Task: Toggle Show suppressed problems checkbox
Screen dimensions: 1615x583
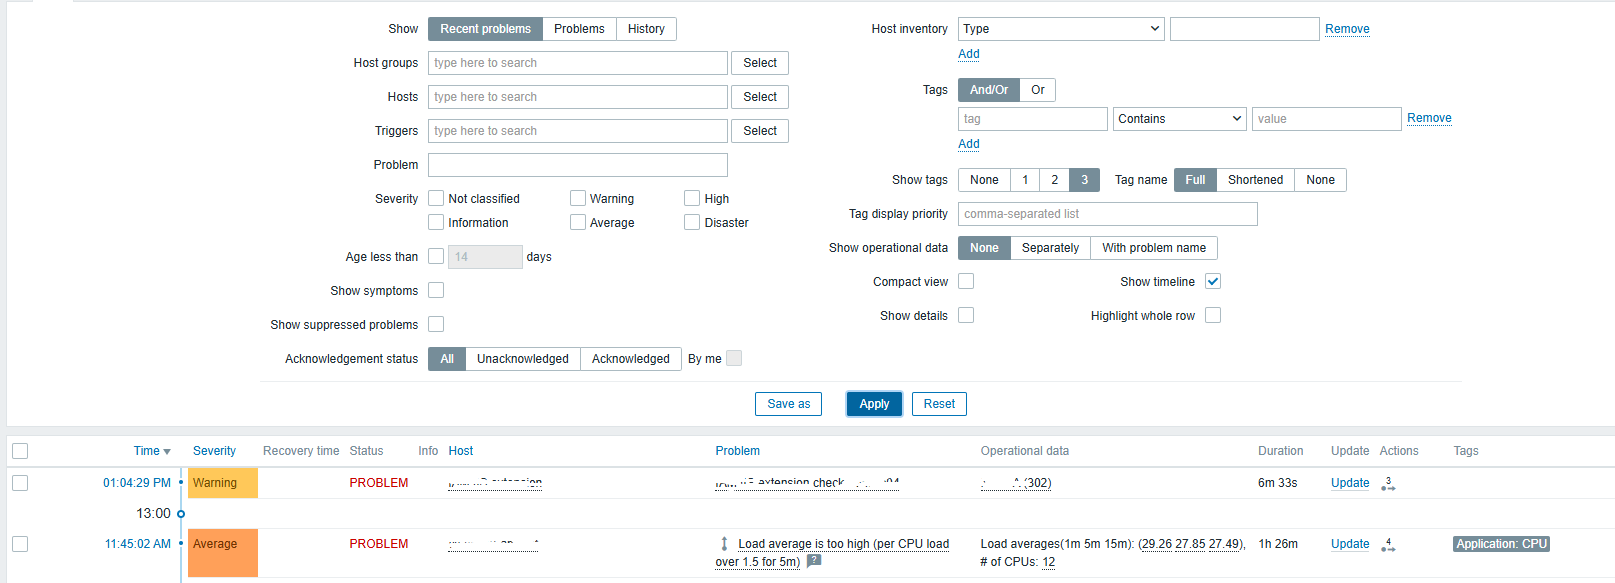Action: (436, 324)
